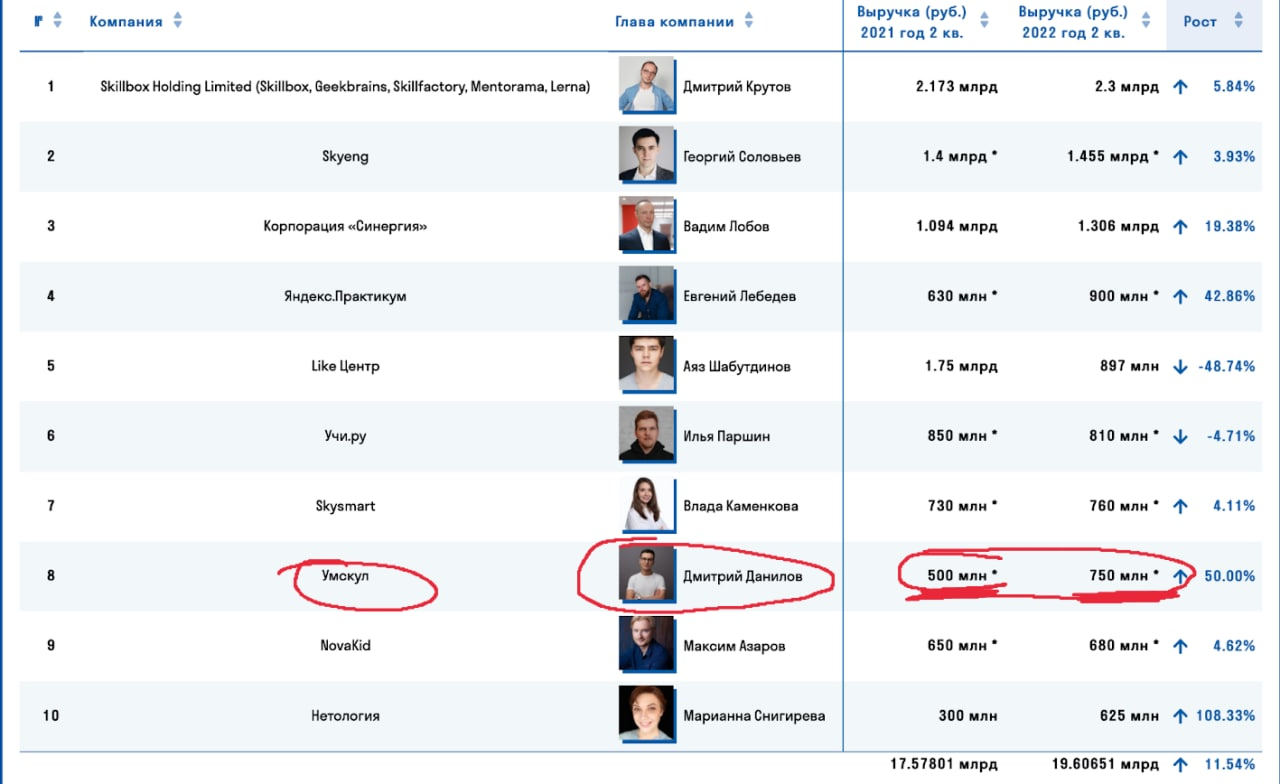Select the NovaKid company name
The height and width of the screenshot is (784, 1280).
click(345, 646)
